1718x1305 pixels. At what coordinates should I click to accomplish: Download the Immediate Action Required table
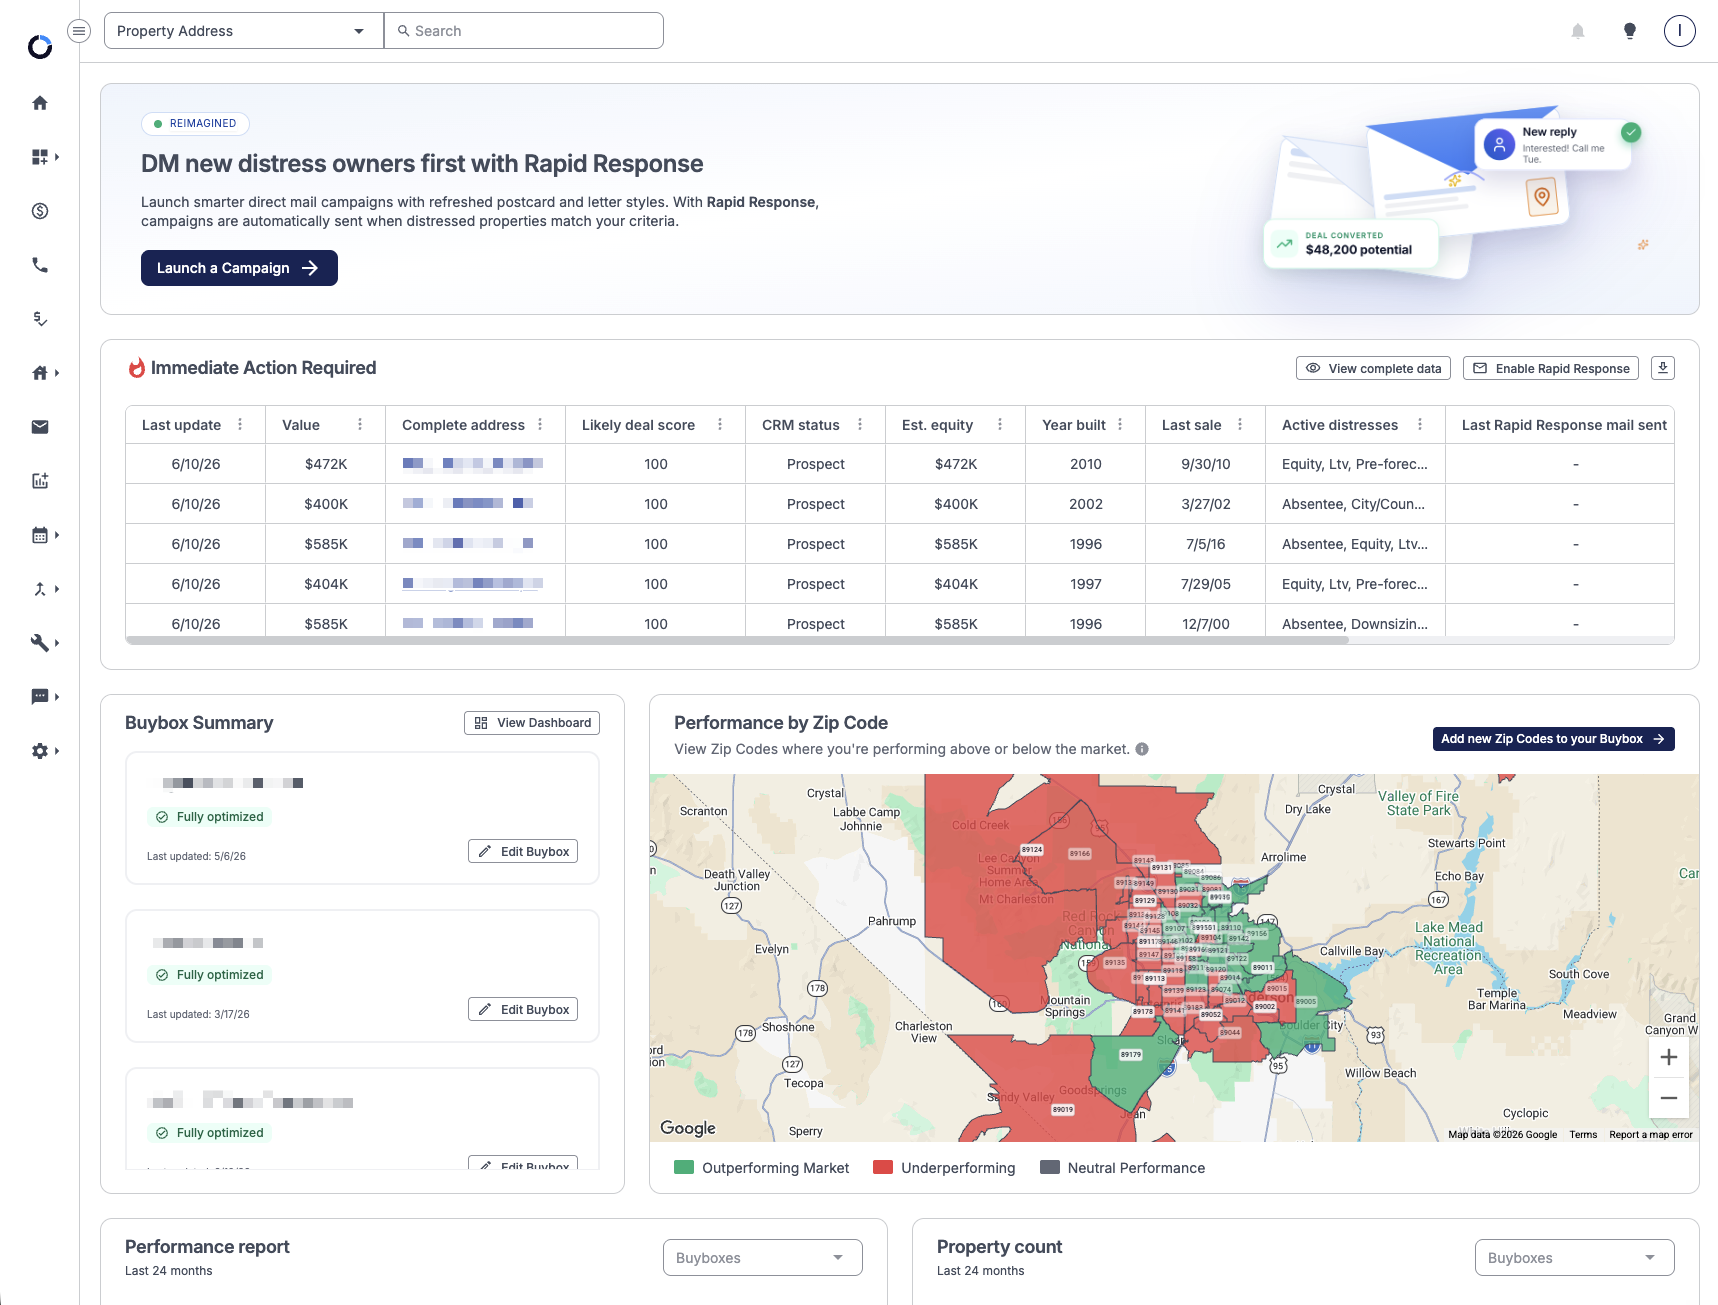1663,368
